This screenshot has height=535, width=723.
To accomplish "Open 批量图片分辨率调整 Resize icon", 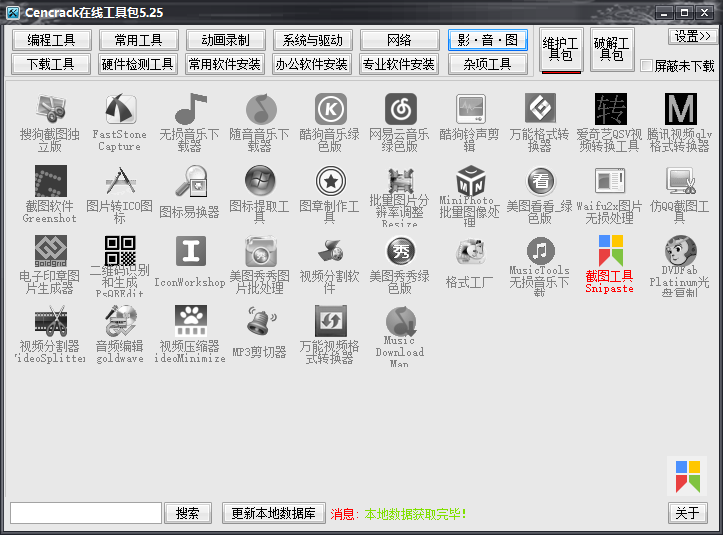I will (x=401, y=181).
